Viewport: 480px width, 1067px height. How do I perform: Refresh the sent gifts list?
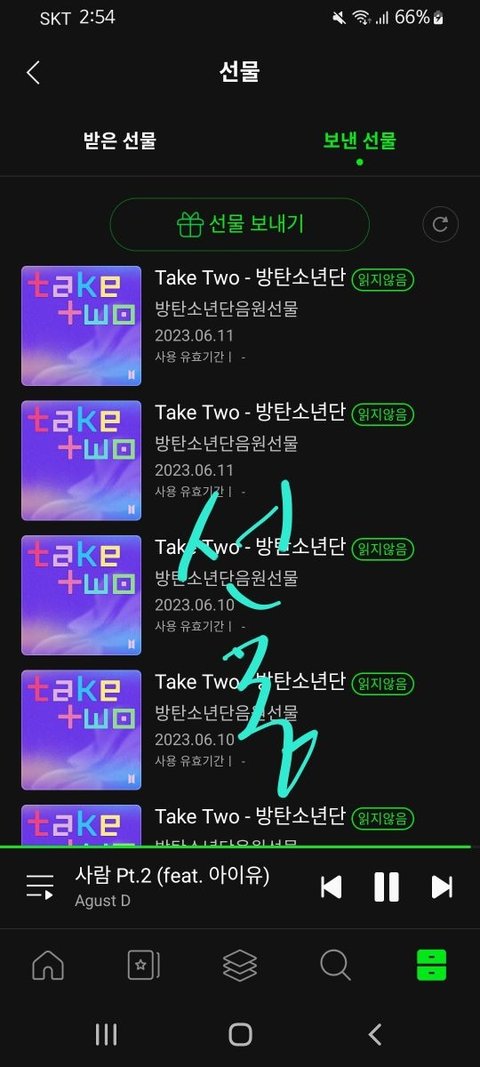coord(441,224)
